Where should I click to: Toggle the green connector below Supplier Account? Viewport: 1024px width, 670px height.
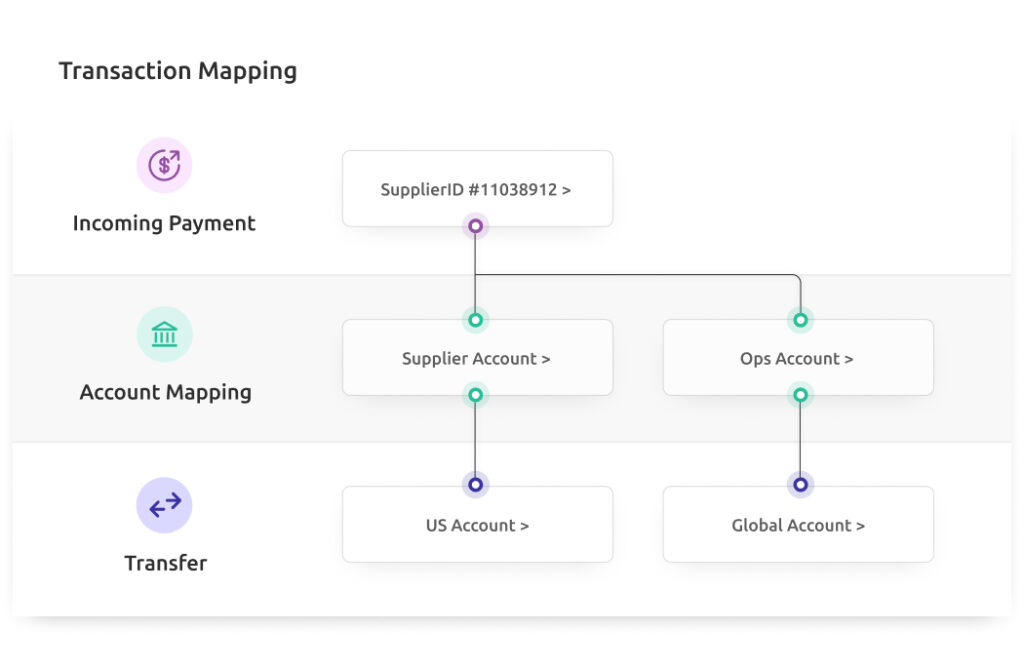click(x=475, y=395)
